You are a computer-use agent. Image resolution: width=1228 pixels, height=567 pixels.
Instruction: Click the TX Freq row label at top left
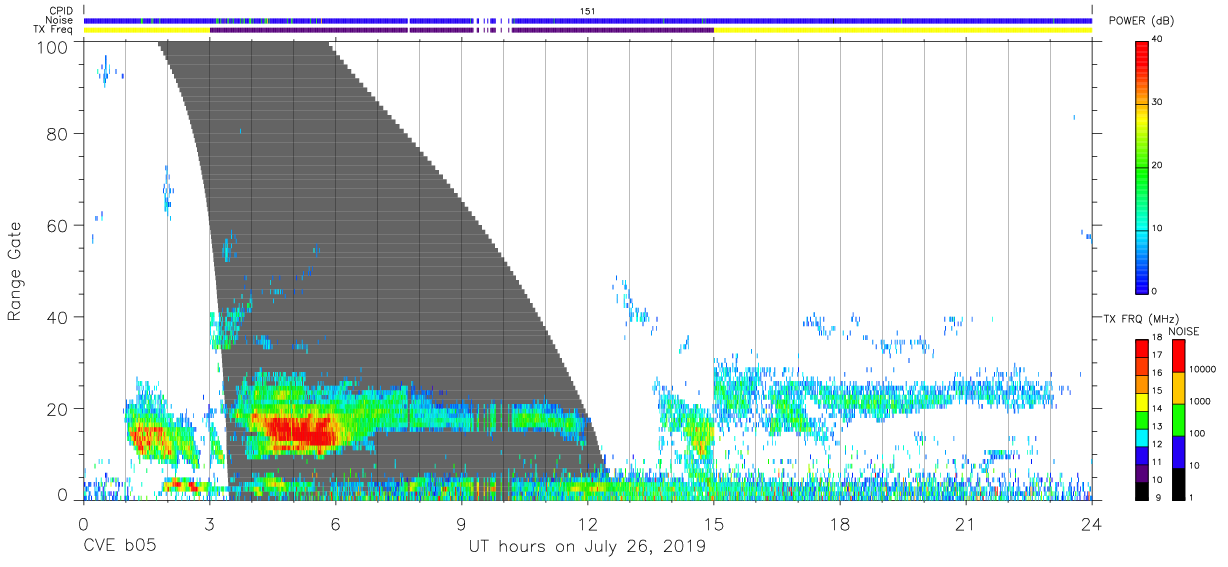pyautogui.click(x=54, y=30)
